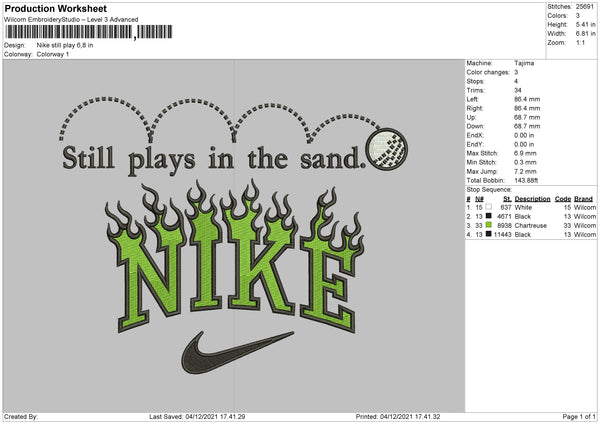Click the Trims value 34

coord(518,90)
